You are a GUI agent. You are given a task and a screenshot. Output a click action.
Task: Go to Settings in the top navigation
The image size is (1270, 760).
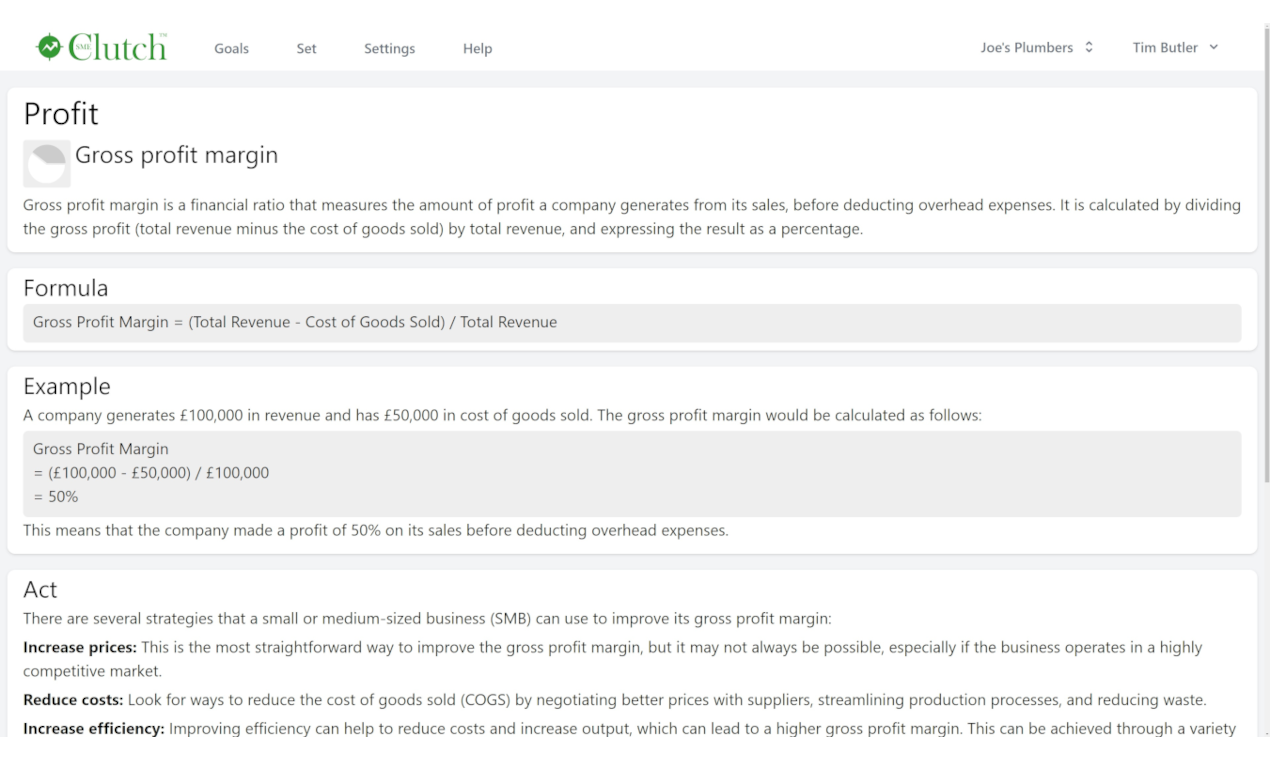[x=389, y=48]
